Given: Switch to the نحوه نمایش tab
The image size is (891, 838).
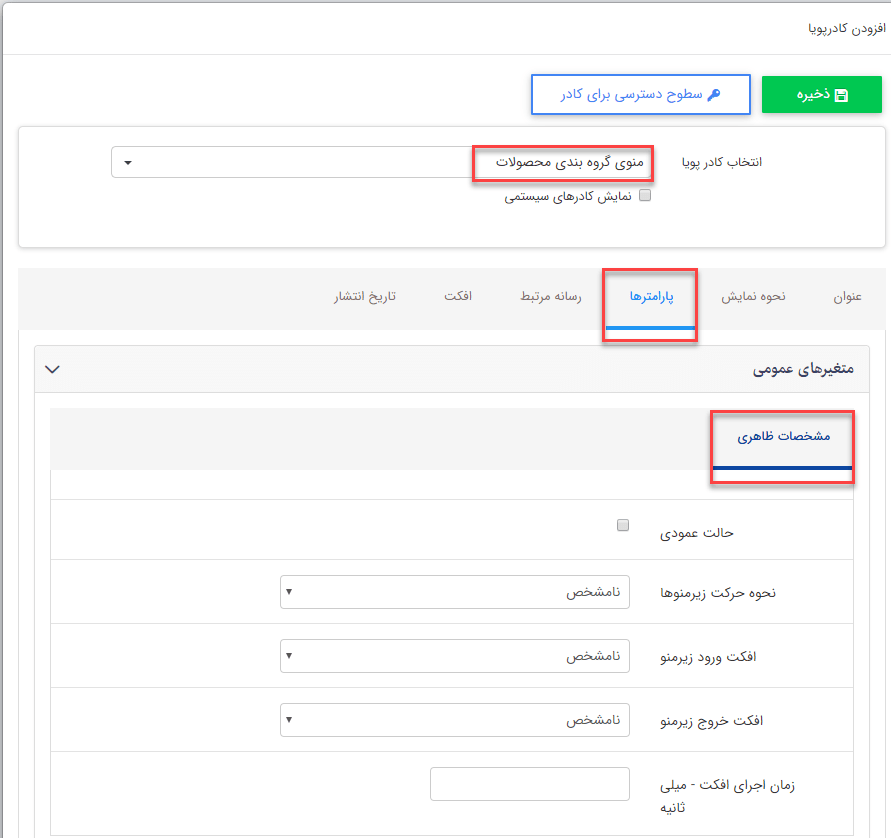Looking at the screenshot, I should pyautogui.click(x=753, y=296).
